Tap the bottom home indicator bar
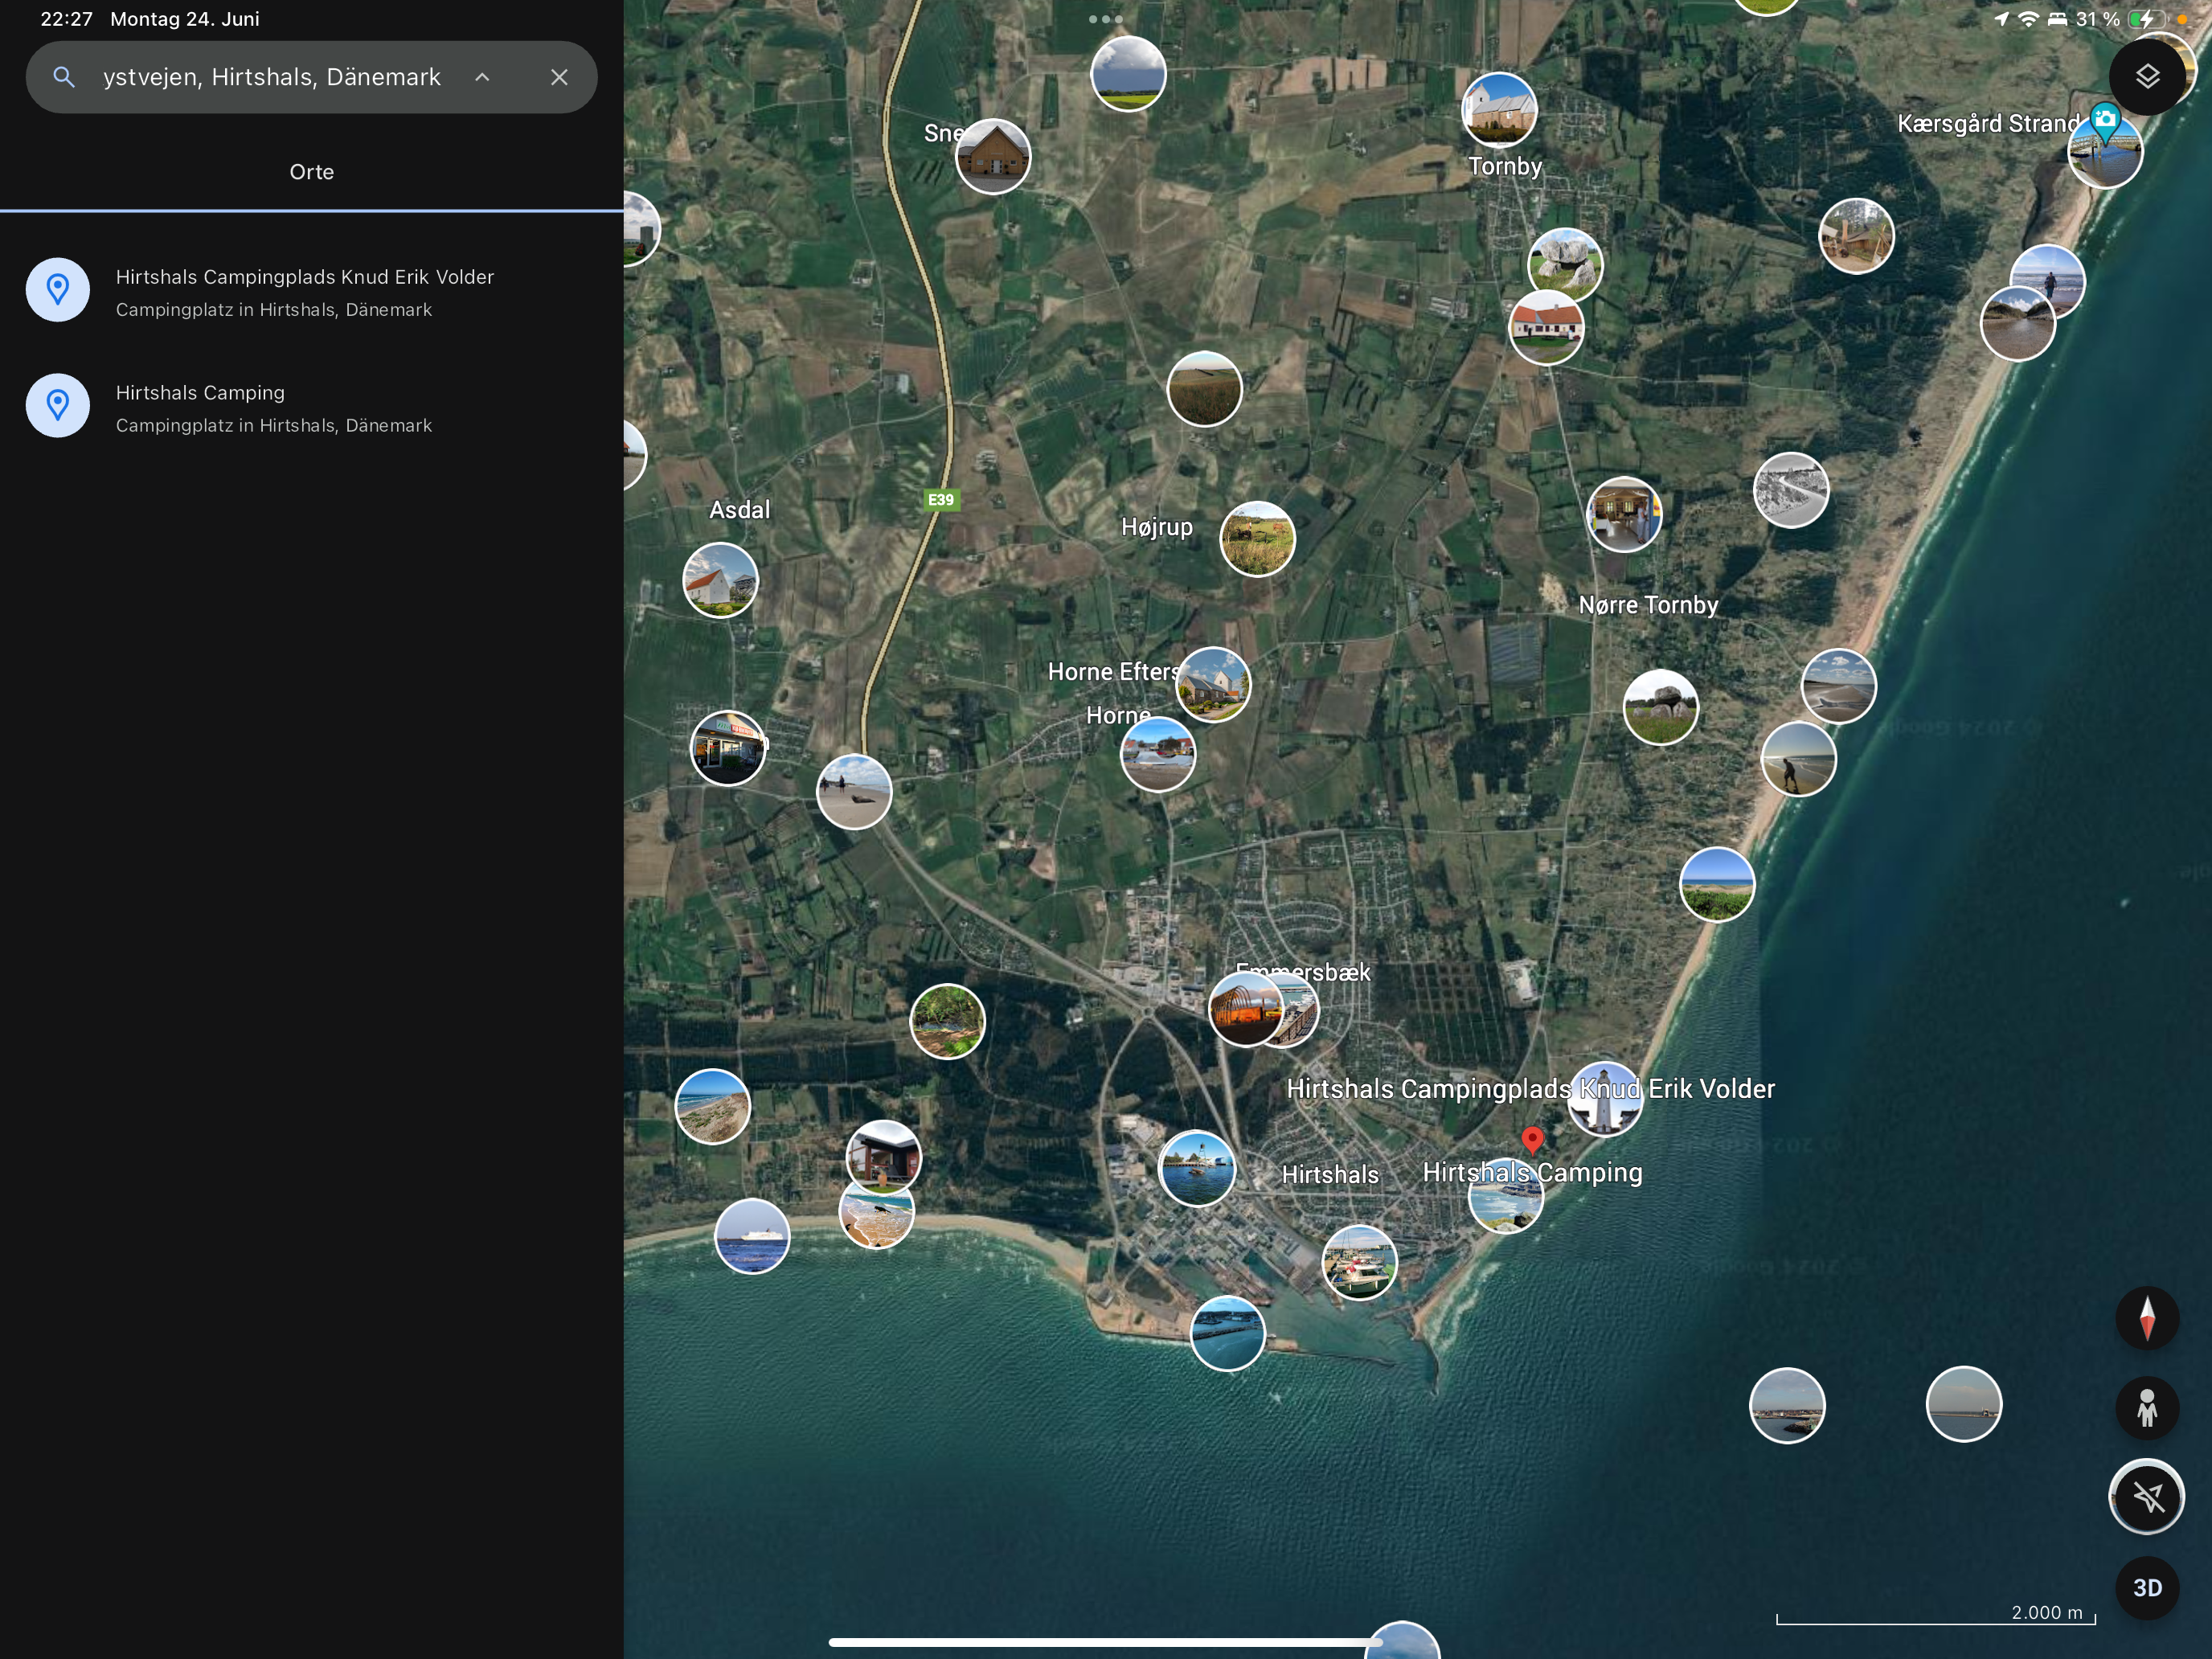The height and width of the screenshot is (1659, 2212). [1105, 1642]
